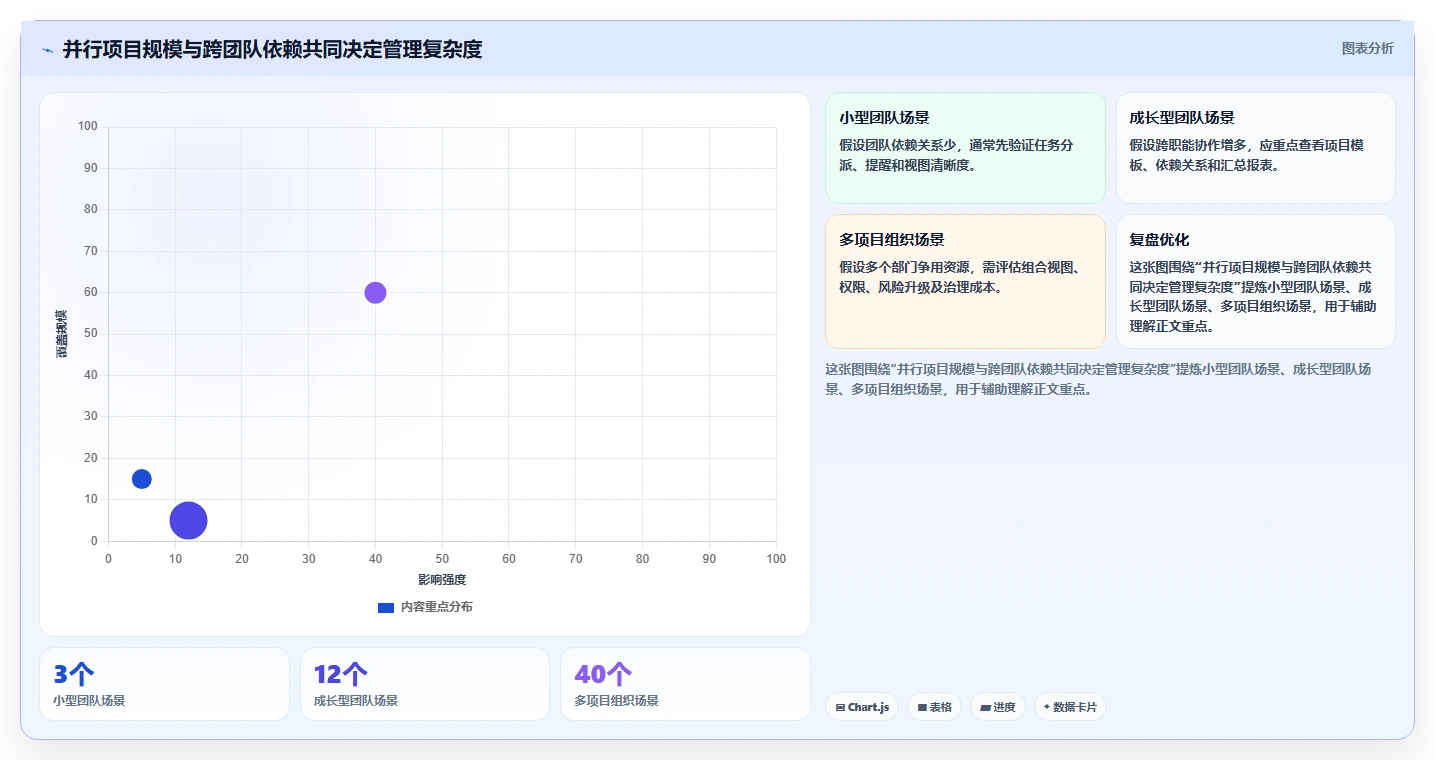1435x760 pixels.
Task: Open the 小型团队场景 green card
Action: pos(965,148)
